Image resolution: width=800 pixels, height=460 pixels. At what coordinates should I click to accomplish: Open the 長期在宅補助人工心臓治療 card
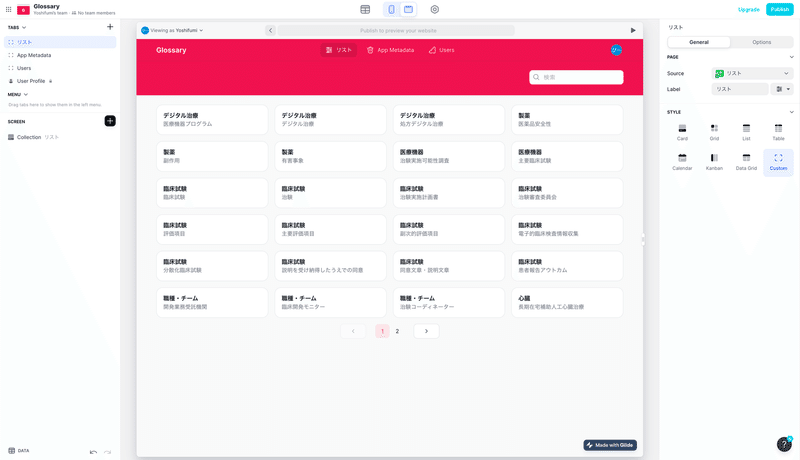(x=567, y=302)
